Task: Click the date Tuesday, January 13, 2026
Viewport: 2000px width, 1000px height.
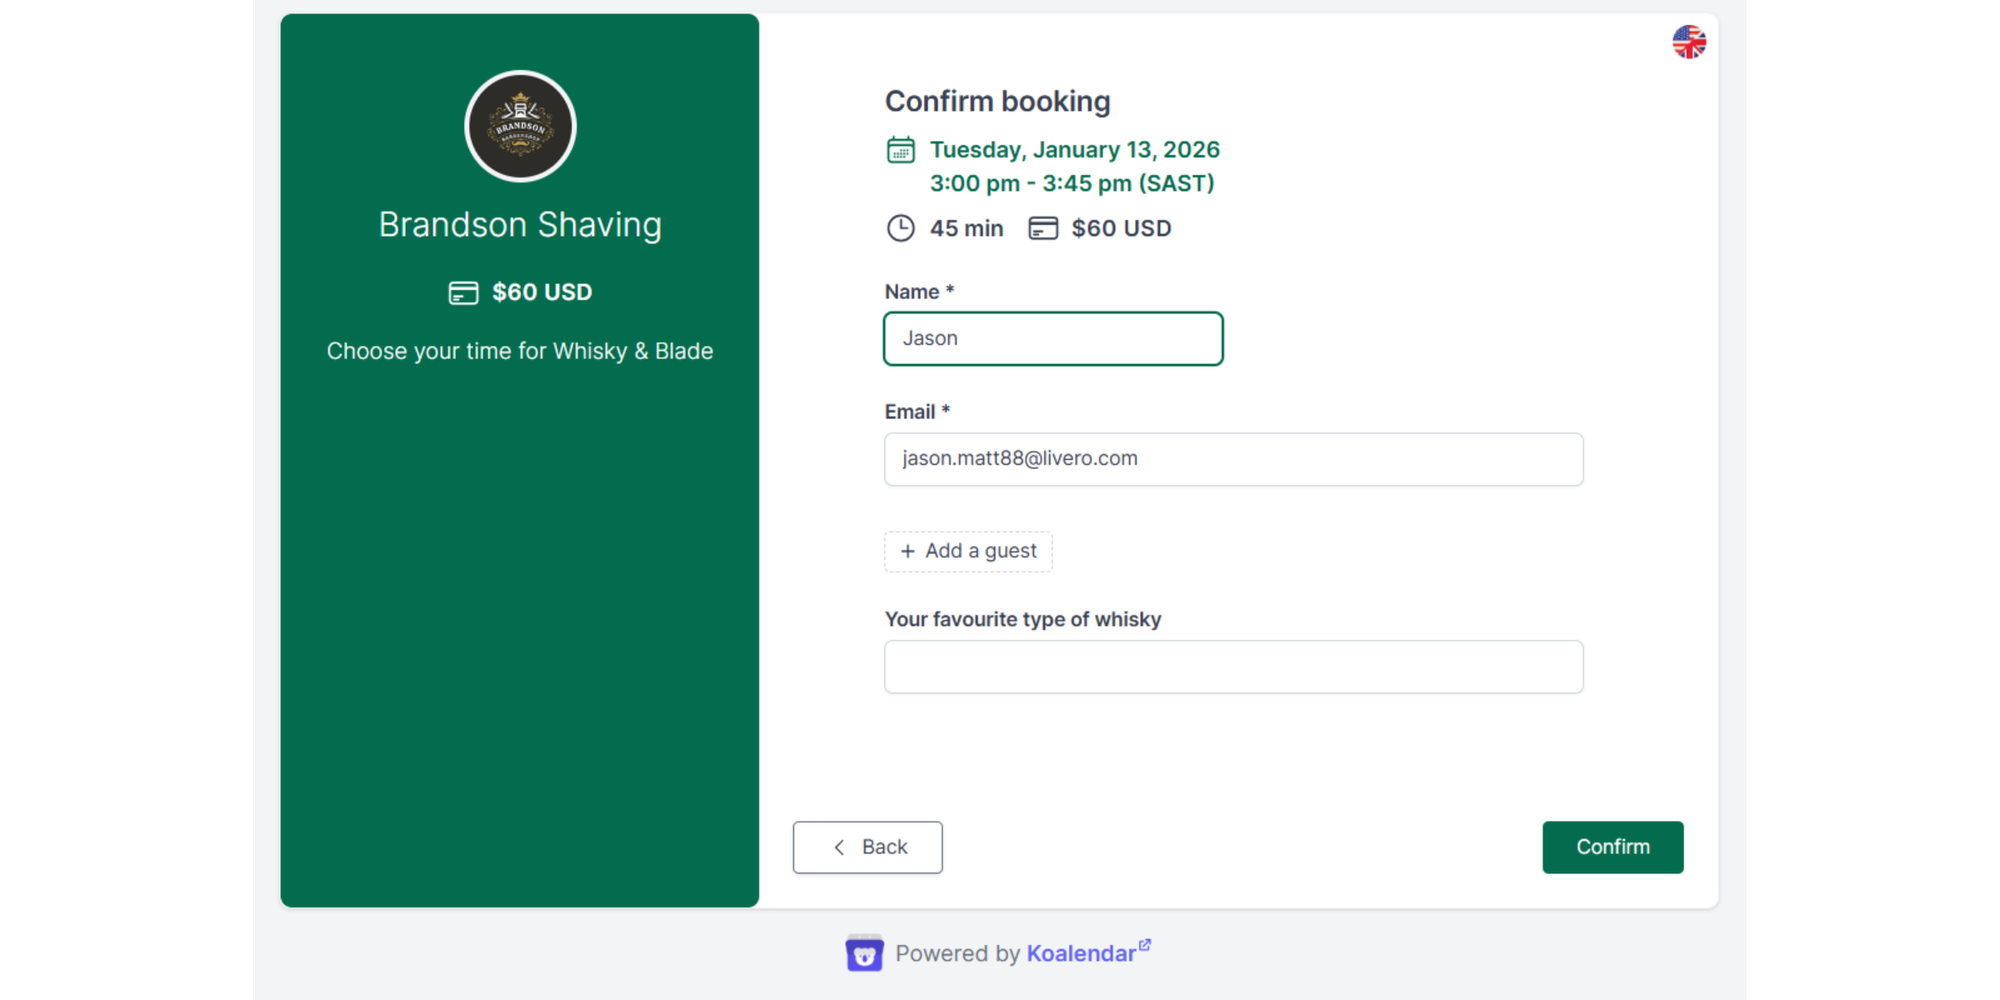Action: coord(1074,149)
